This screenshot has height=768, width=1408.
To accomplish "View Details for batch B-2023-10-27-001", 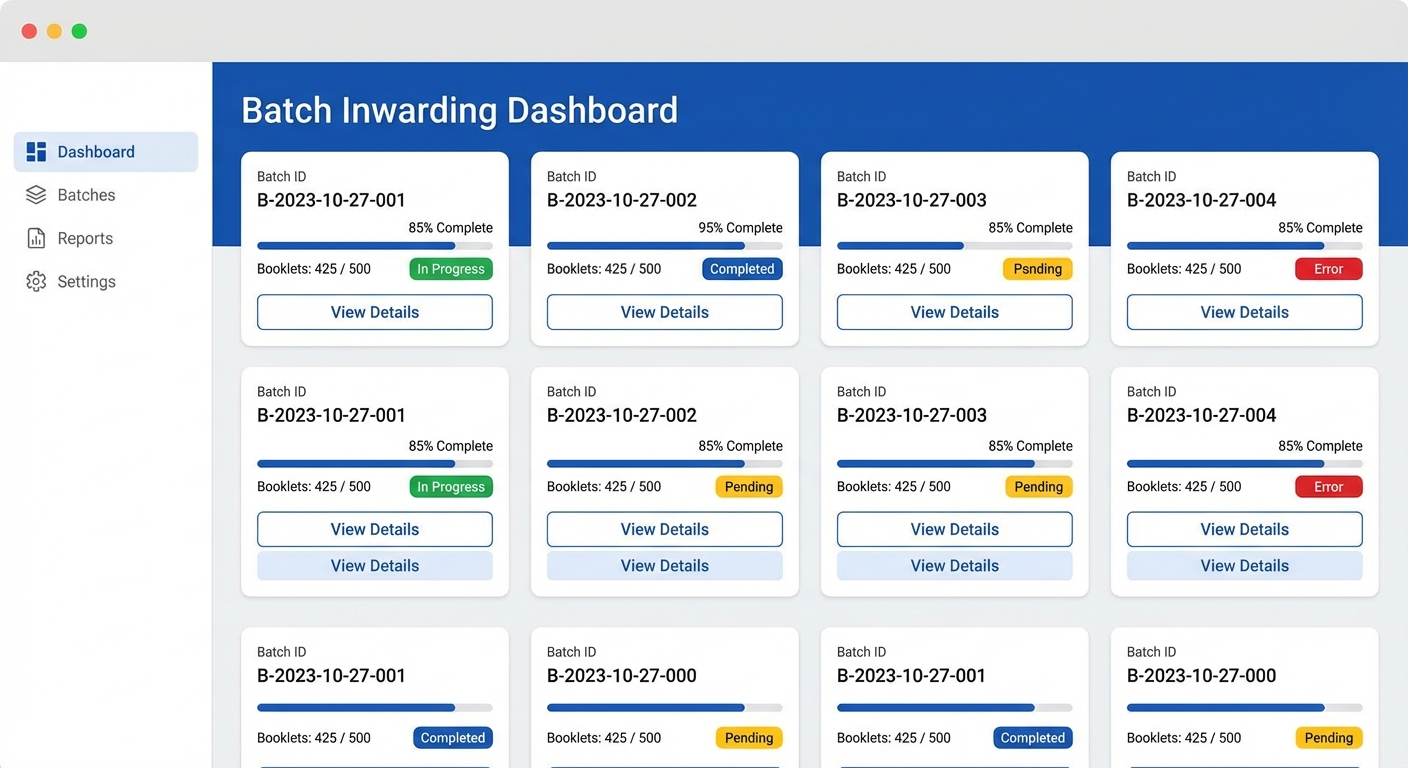I will click(374, 312).
